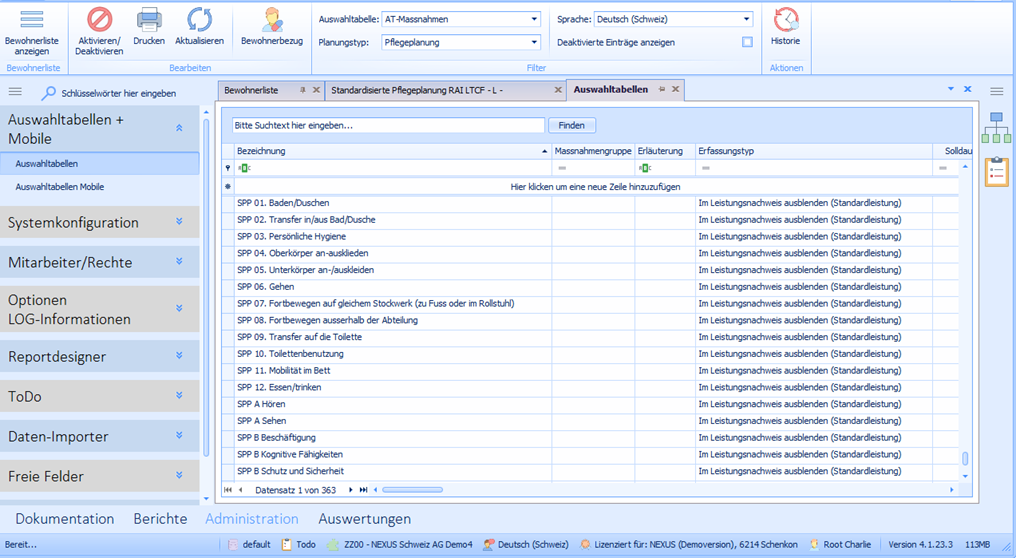Toggle Deaktivierte Einträge anzeigen checkbox
The image size is (1016, 558).
coord(747,42)
